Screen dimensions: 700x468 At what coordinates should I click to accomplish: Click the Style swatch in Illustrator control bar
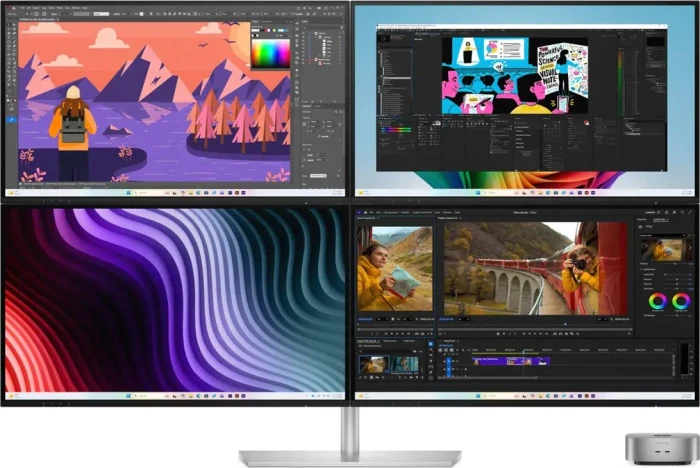coord(142,14)
